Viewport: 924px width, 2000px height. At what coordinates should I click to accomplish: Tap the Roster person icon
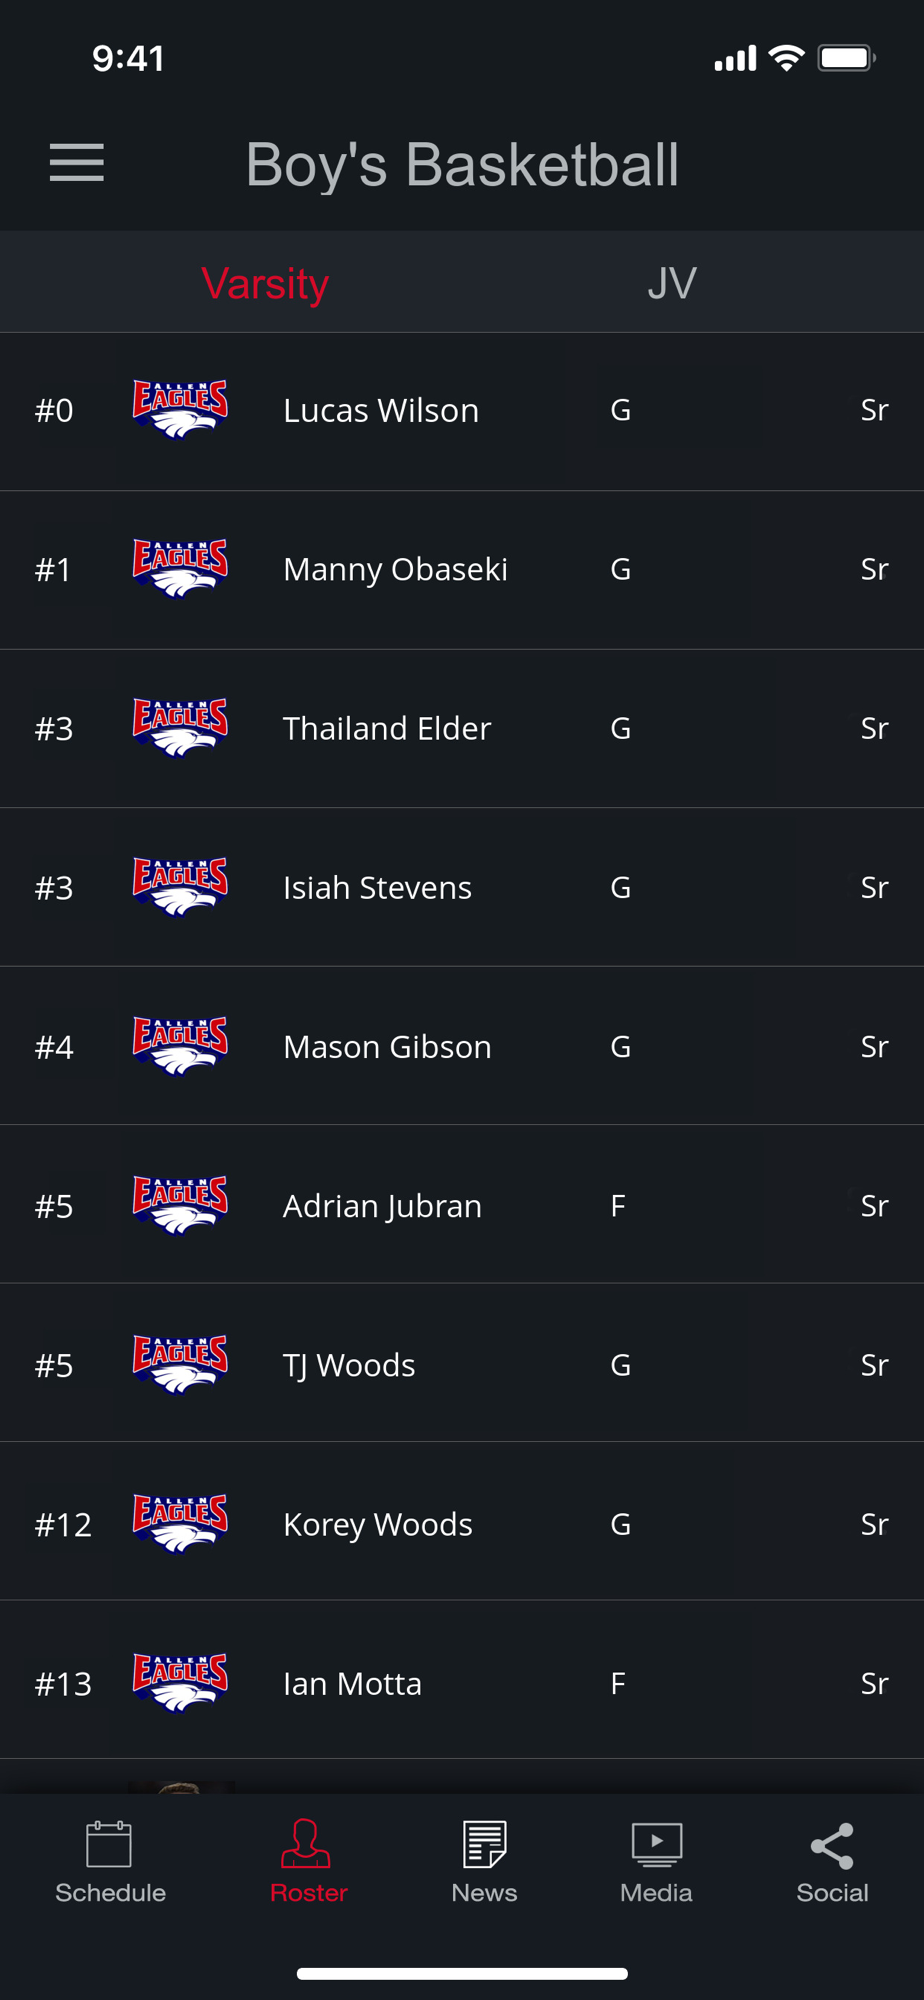click(306, 1844)
